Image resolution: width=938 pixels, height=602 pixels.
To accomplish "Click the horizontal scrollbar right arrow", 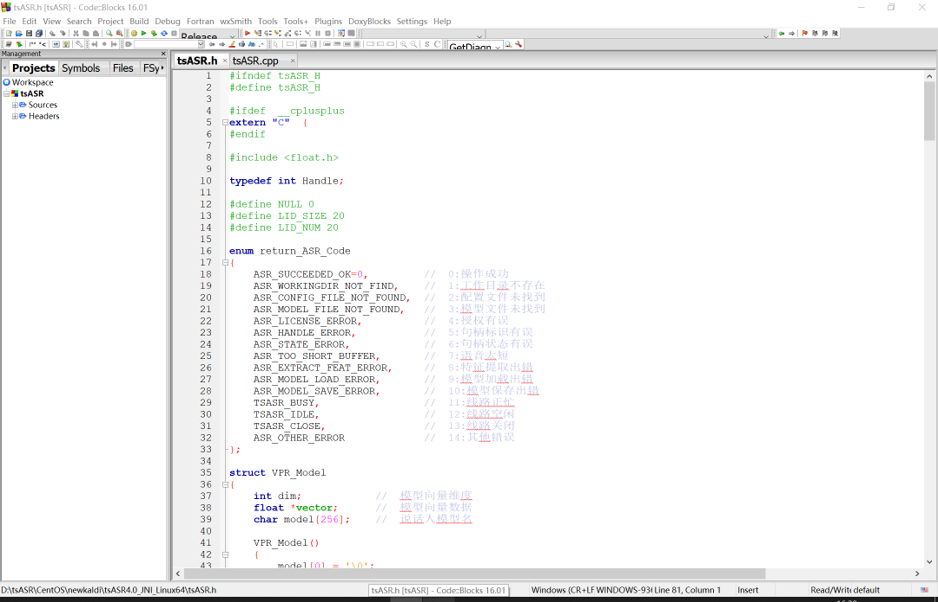I will pos(917,573).
